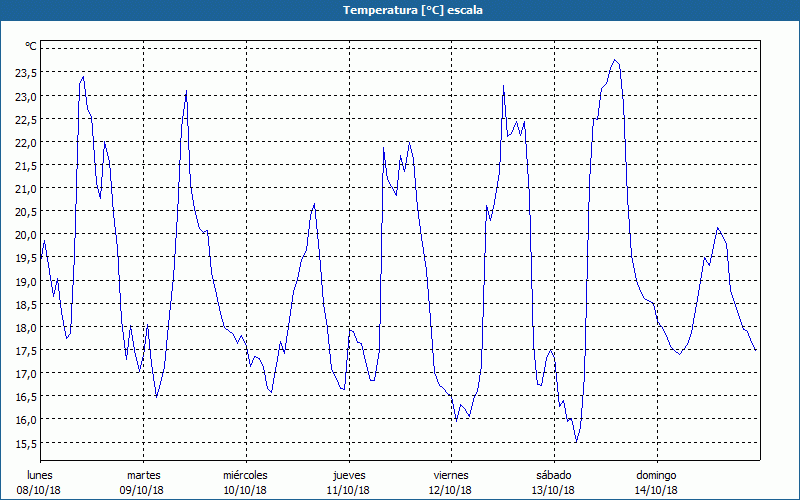
Task: Click the 20,0 y-axis value
Action: coord(26,235)
